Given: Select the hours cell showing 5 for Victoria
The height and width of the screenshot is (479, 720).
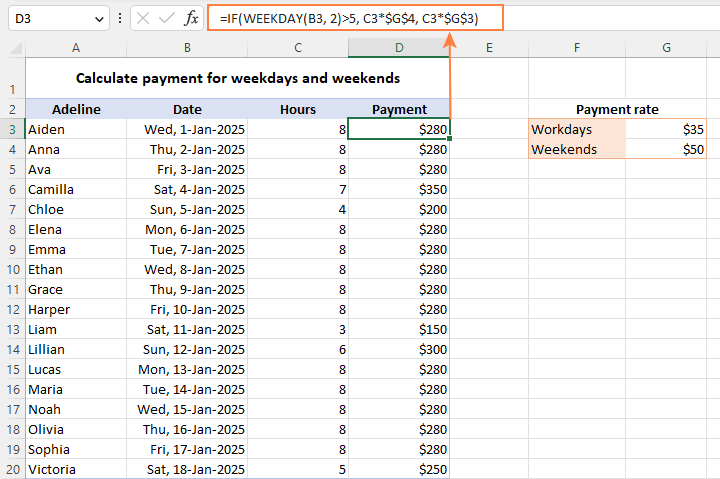Looking at the screenshot, I should (298, 469).
